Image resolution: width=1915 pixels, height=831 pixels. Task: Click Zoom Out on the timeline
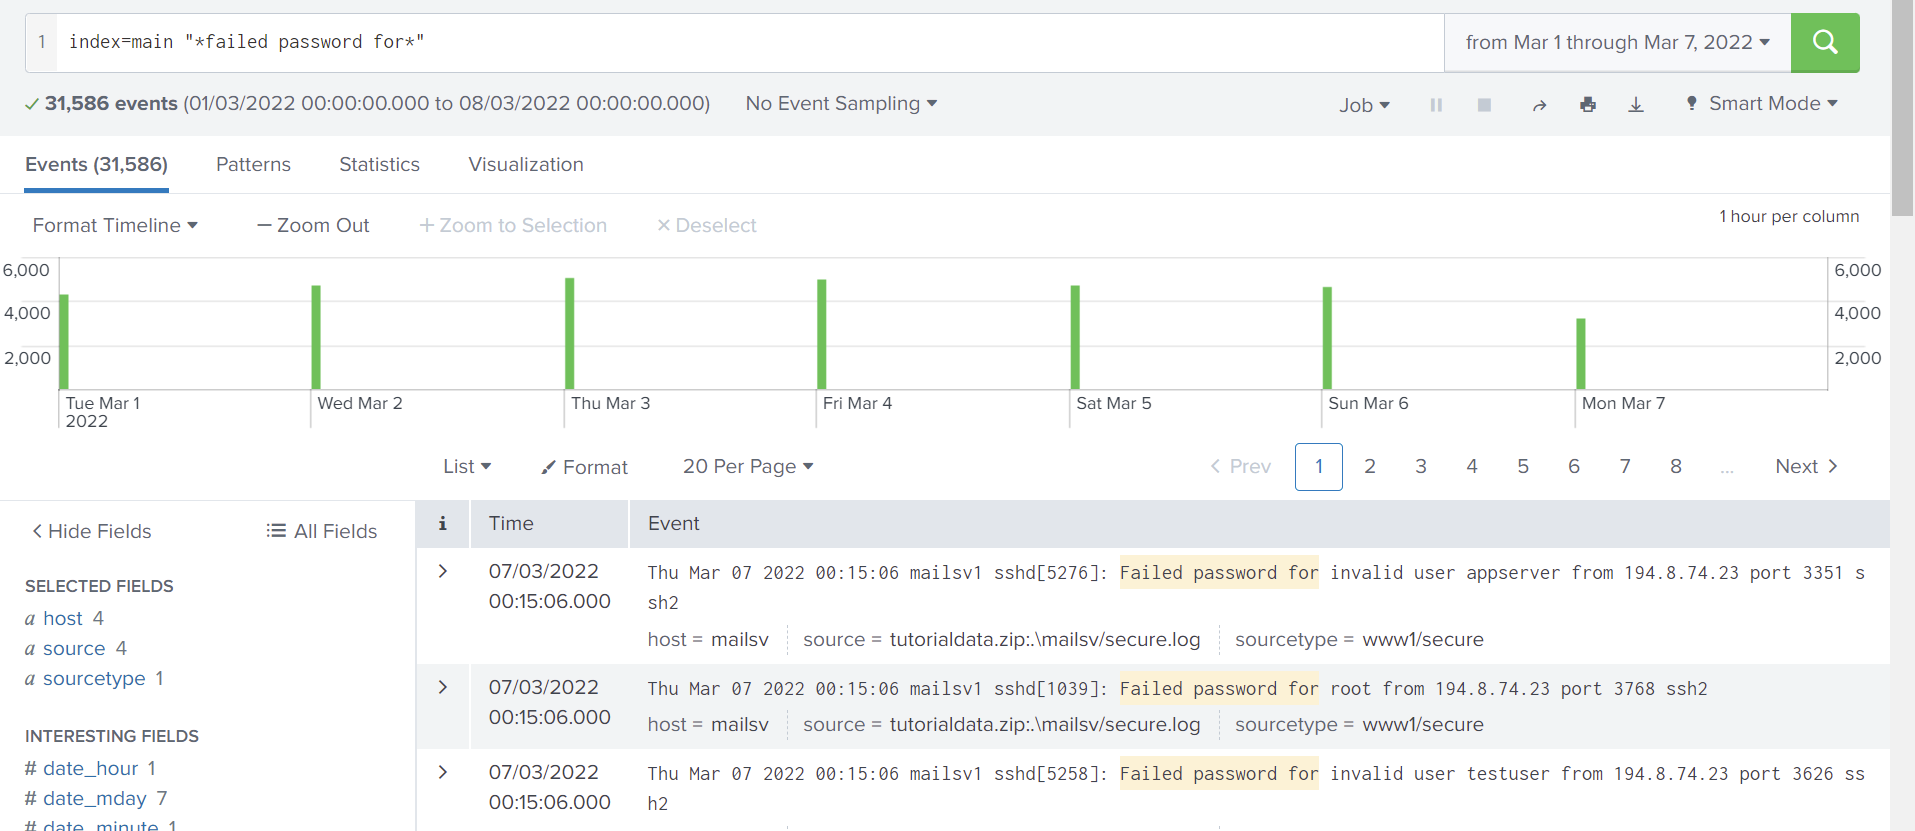click(x=313, y=226)
